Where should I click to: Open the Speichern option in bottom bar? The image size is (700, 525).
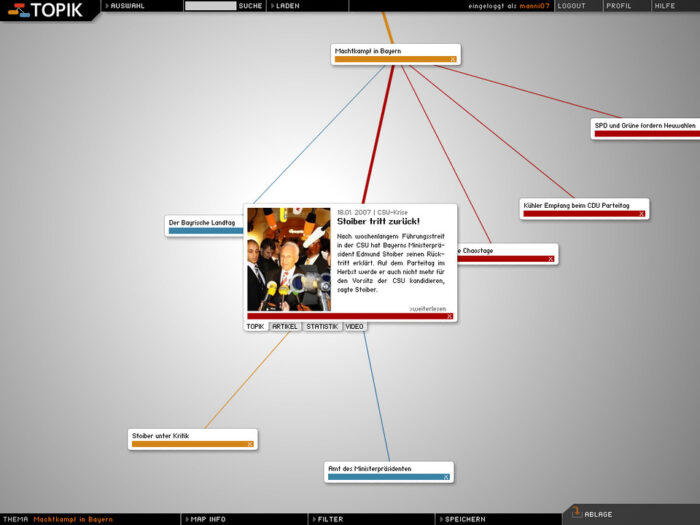[x=464, y=519]
